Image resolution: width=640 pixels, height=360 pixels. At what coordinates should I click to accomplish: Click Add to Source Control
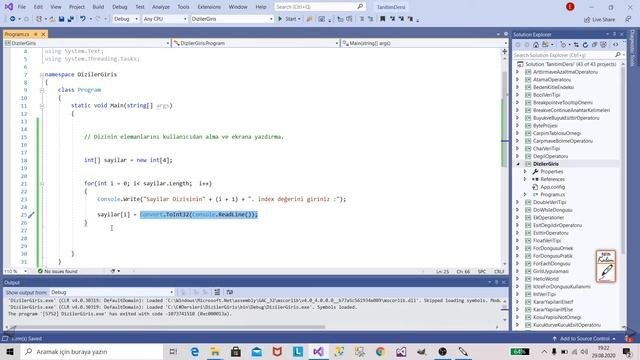(x=584, y=338)
